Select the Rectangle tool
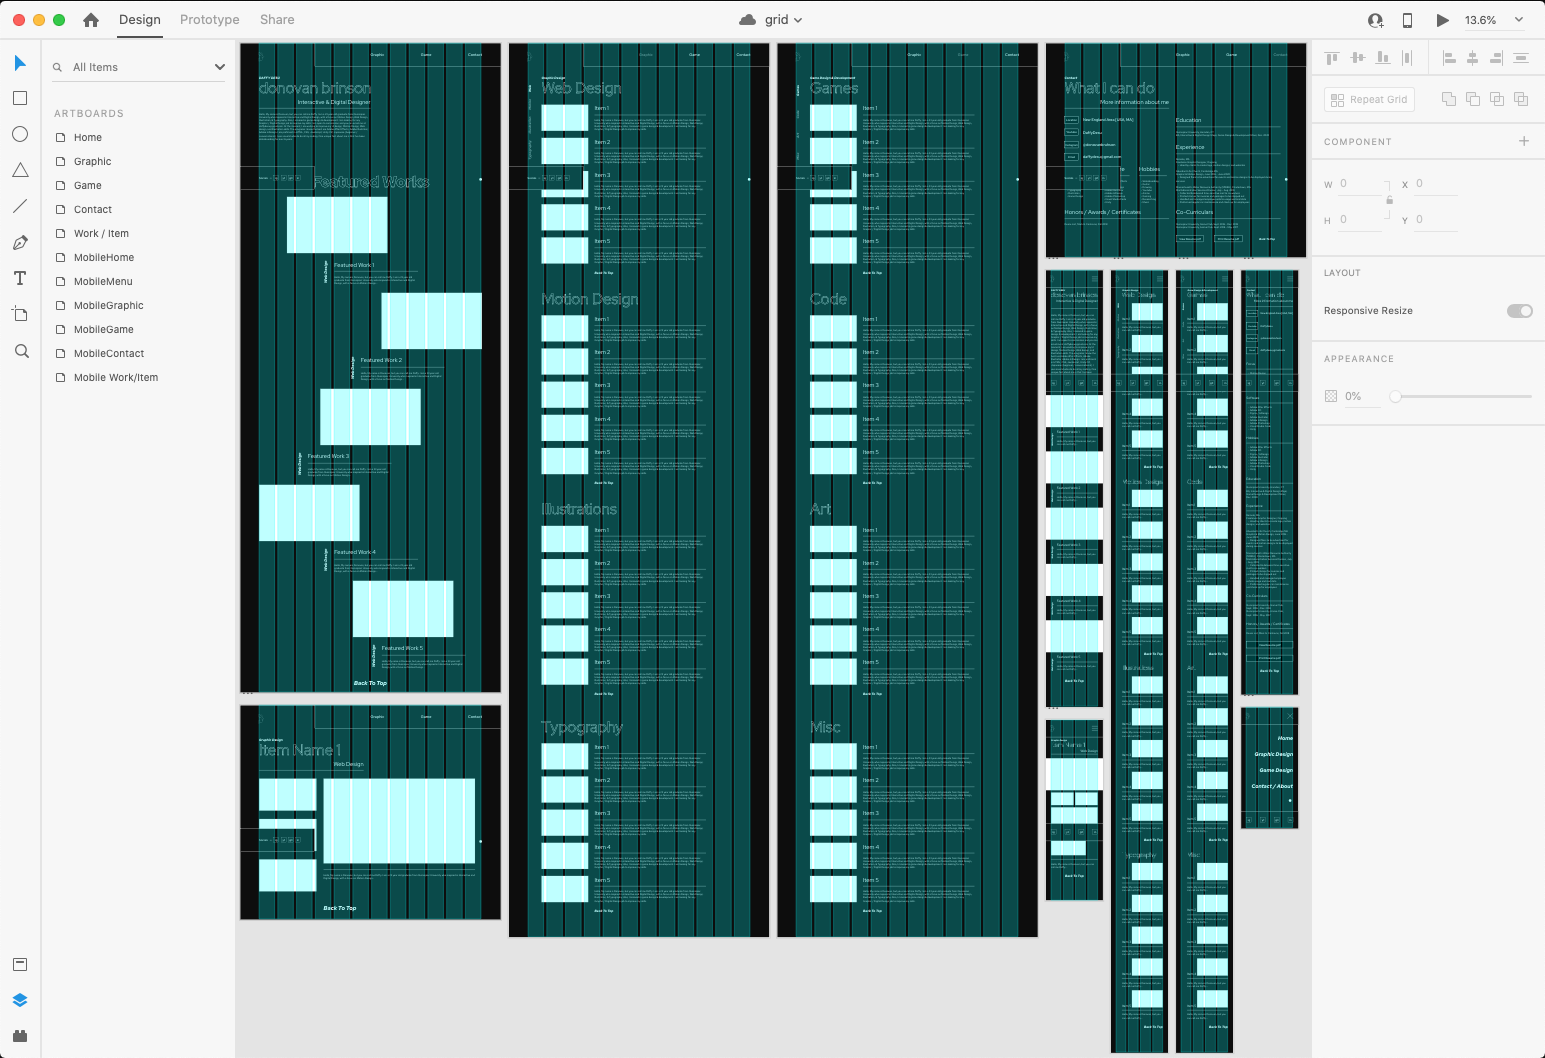Image resolution: width=1545 pixels, height=1058 pixels. point(20,98)
